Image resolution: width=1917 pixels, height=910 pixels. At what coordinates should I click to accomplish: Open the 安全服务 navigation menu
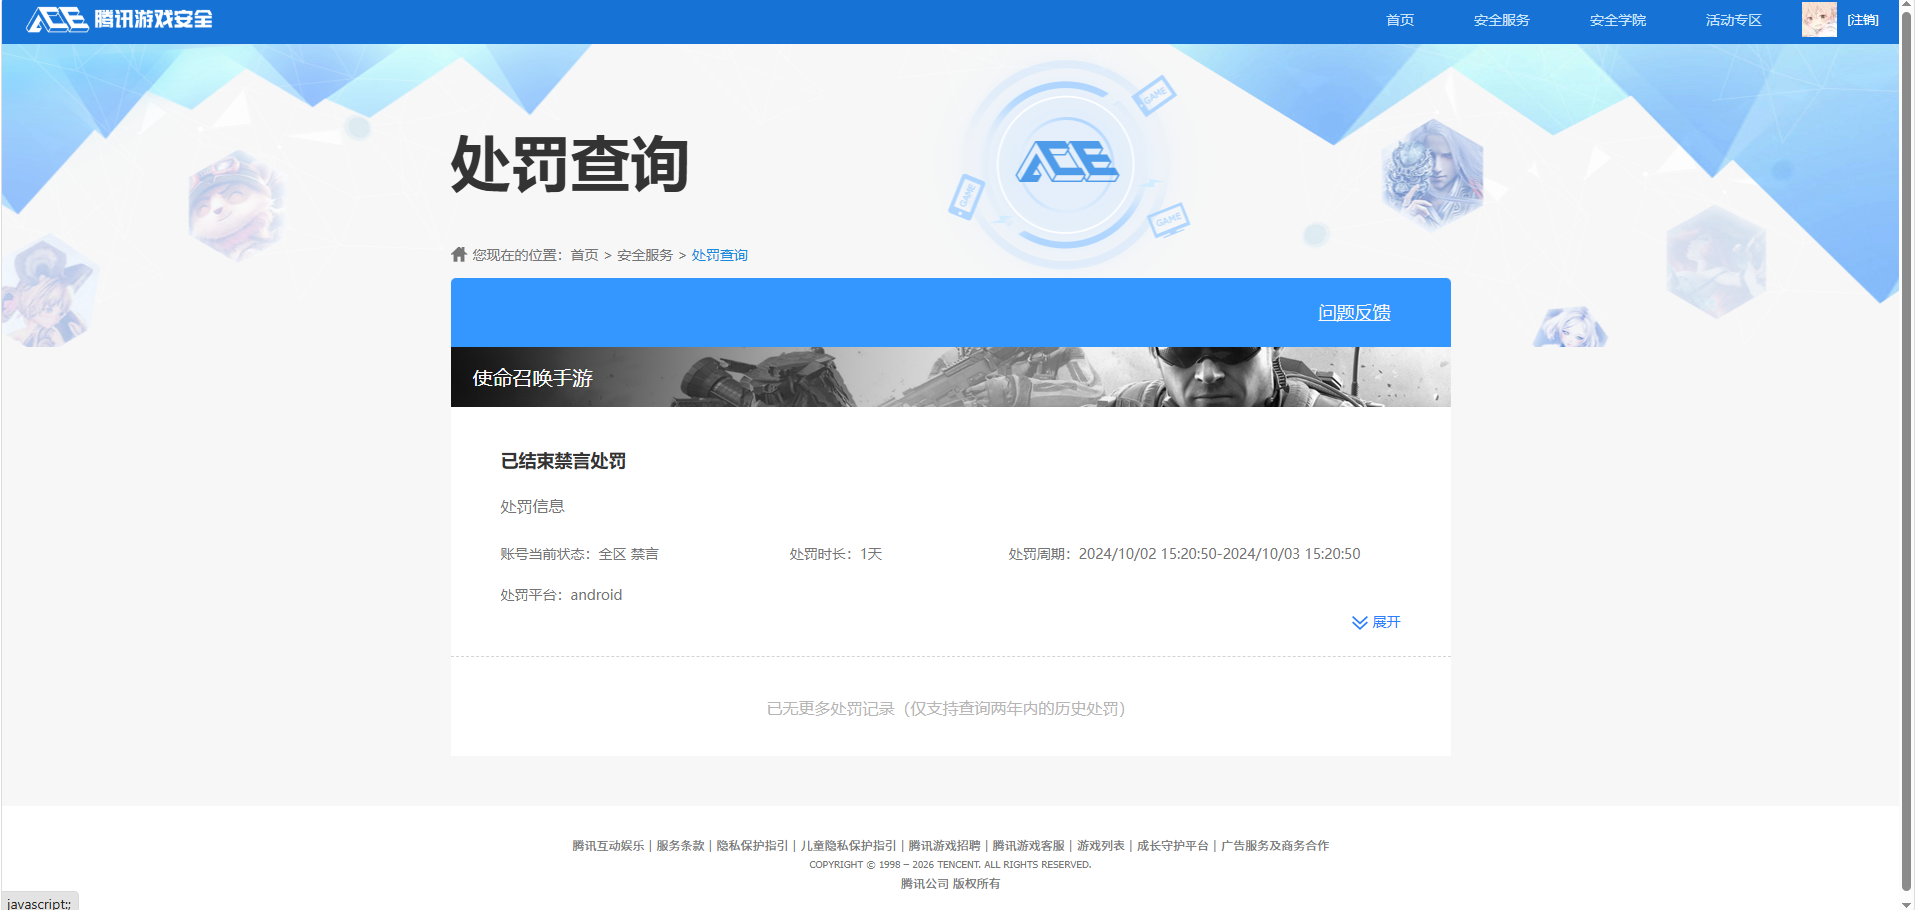1501,20
